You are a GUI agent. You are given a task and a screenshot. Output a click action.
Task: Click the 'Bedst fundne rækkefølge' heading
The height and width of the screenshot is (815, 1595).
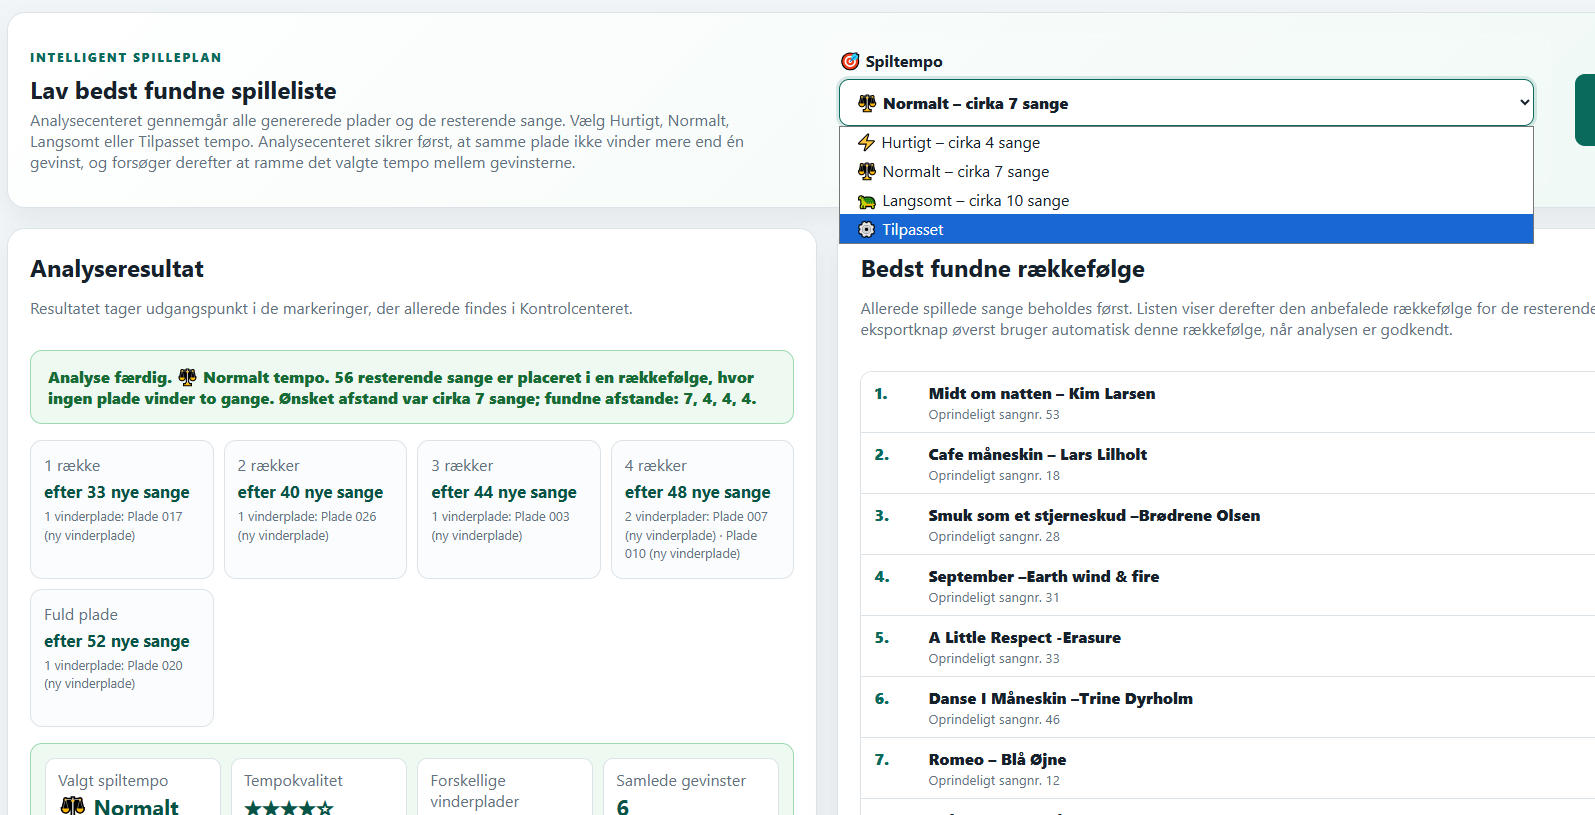(x=1003, y=269)
